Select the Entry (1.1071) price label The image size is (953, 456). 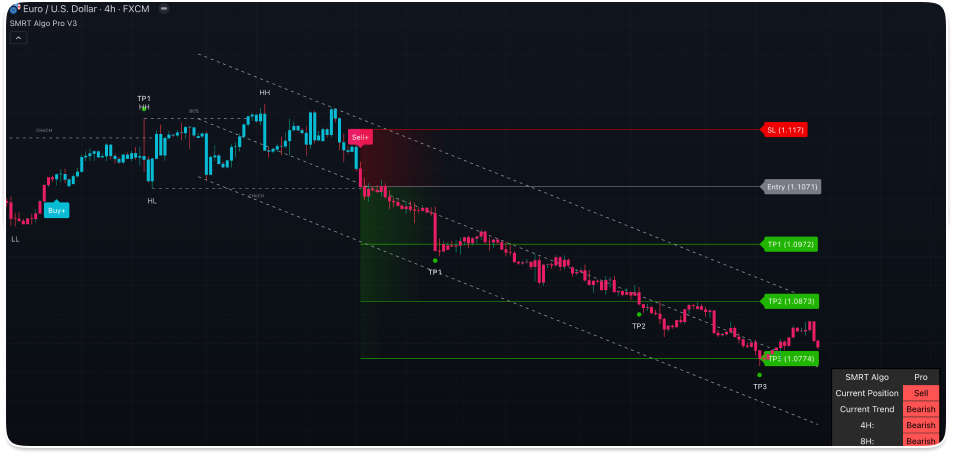coord(791,187)
